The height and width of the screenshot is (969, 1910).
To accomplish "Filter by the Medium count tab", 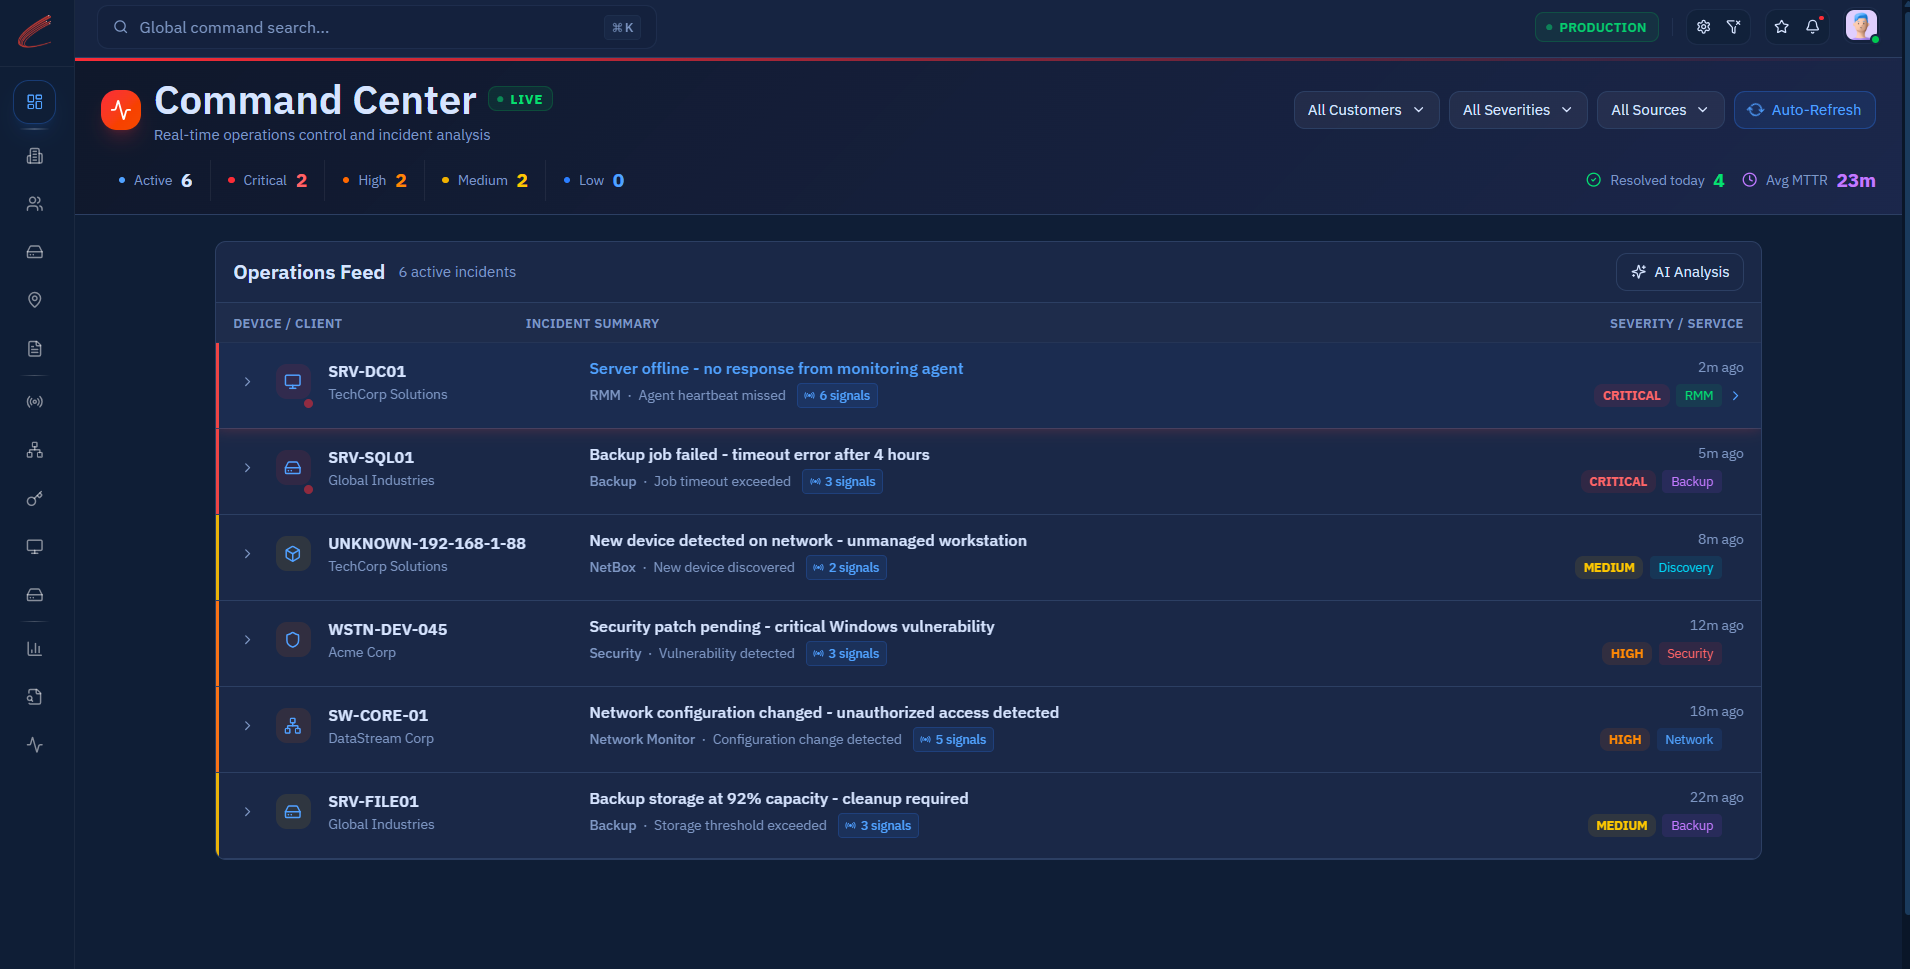I will pos(485,181).
